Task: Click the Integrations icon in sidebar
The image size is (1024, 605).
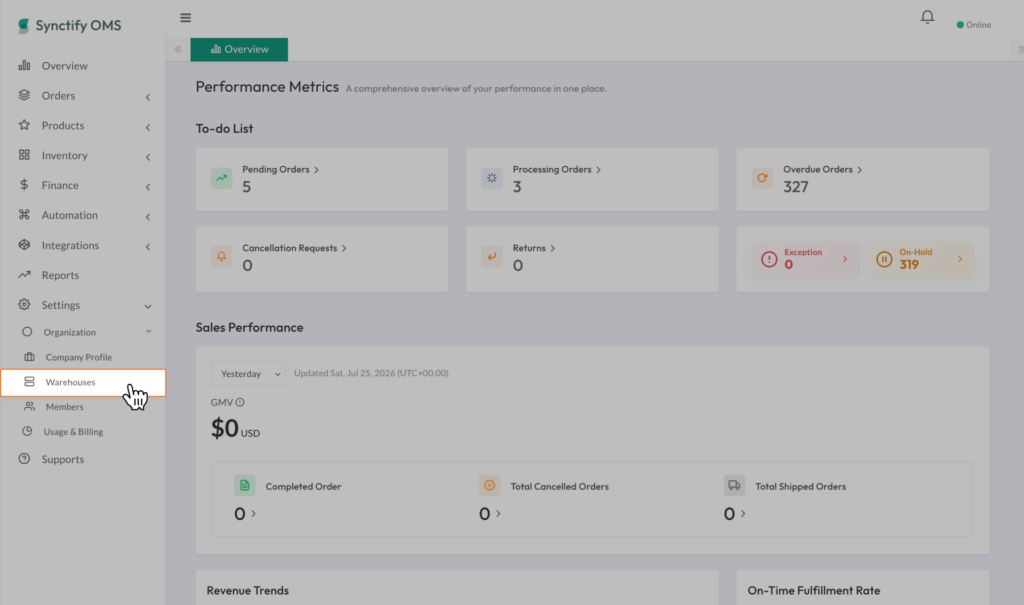Action: pos(24,244)
